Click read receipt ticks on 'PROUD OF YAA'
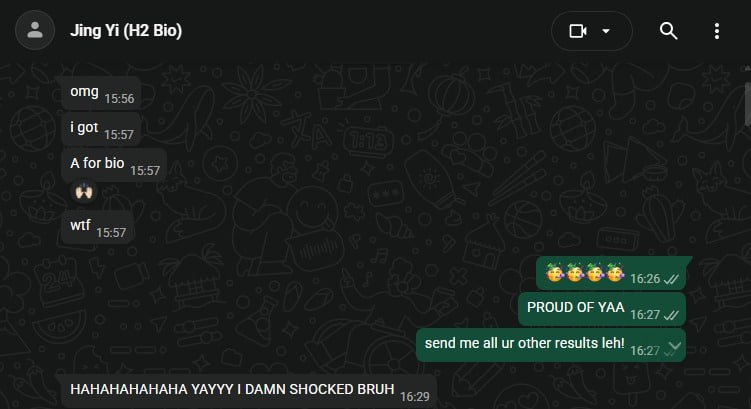The image size is (751, 409). pos(671,315)
